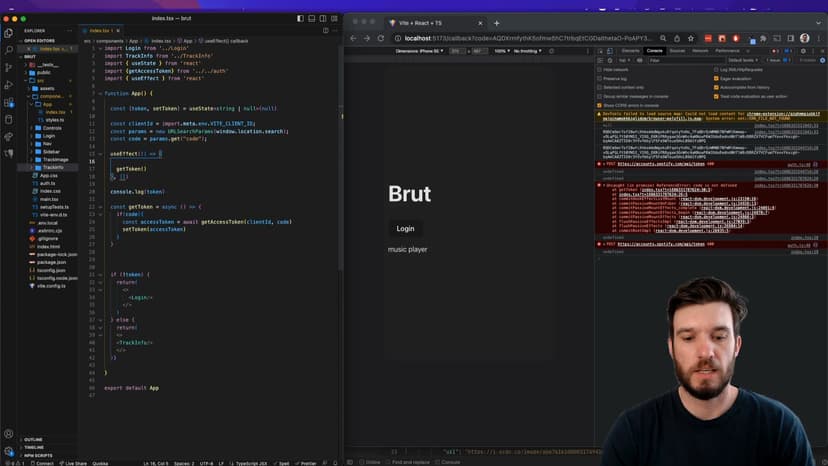Viewport: 828px width, 466px height.
Task: Switch to the Sources tab in DevTools
Action: [677, 50]
